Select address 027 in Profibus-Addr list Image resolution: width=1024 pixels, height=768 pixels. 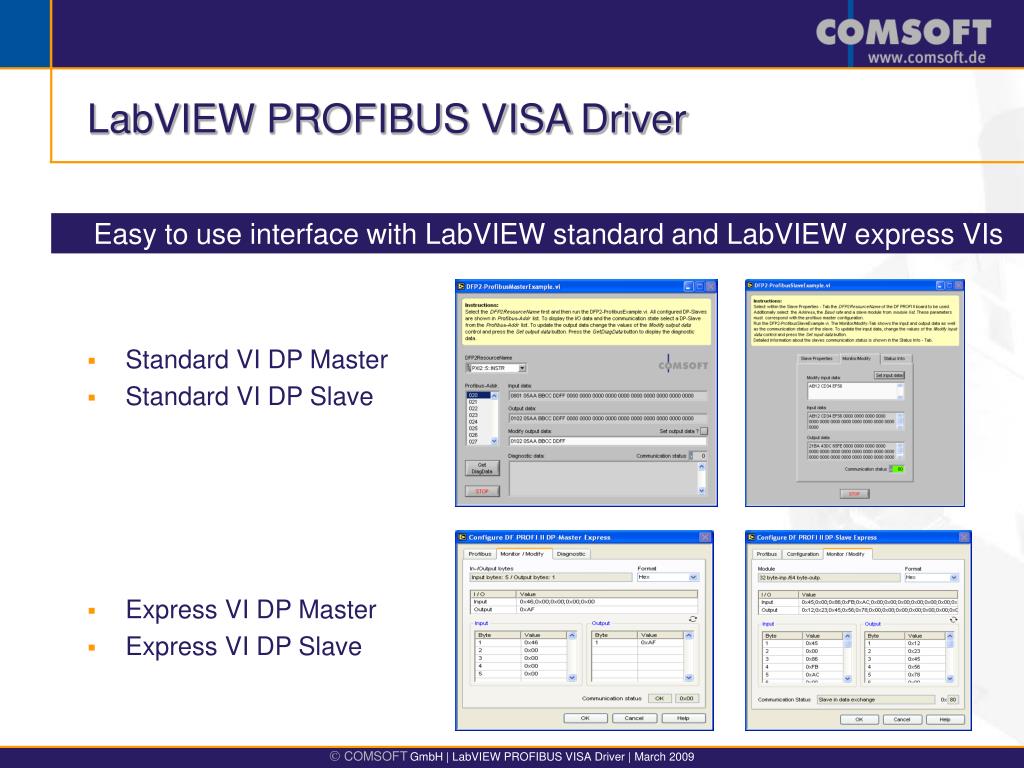click(479, 442)
